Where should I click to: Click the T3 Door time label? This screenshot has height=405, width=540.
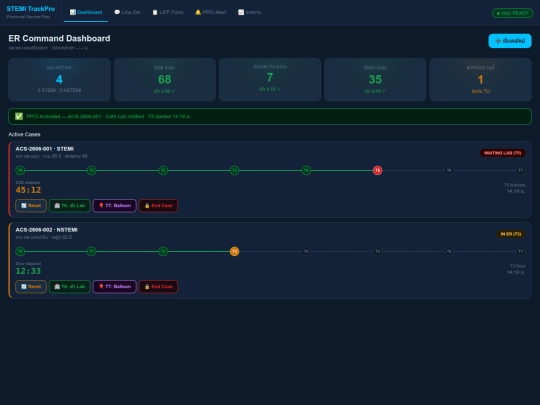pyautogui.click(x=516, y=269)
